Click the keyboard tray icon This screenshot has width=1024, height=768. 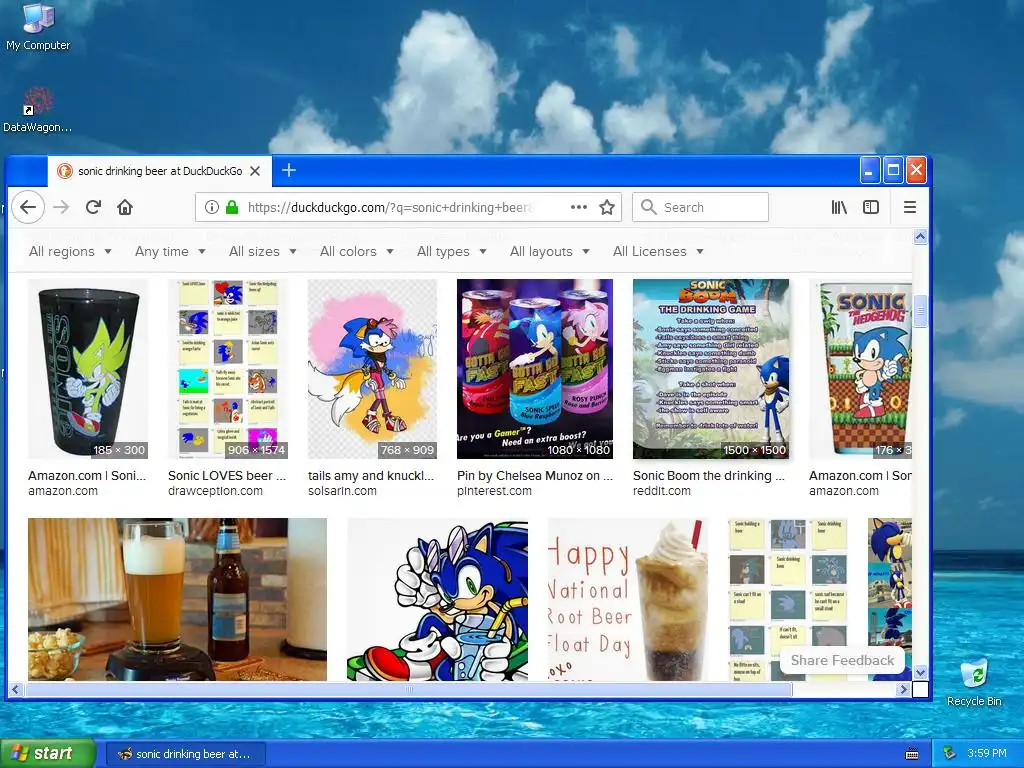(912, 754)
